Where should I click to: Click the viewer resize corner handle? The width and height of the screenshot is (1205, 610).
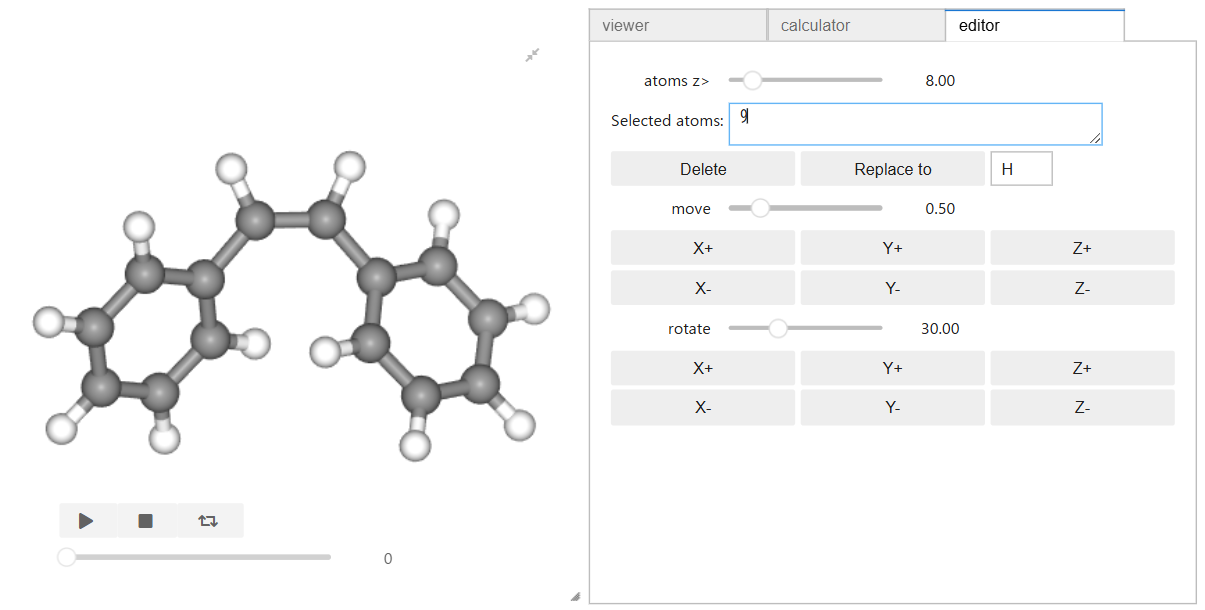pyautogui.click(x=575, y=596)
